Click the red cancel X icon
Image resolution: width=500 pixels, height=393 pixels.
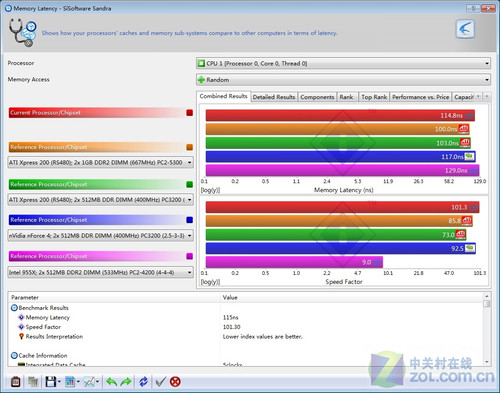pos(175,382)
